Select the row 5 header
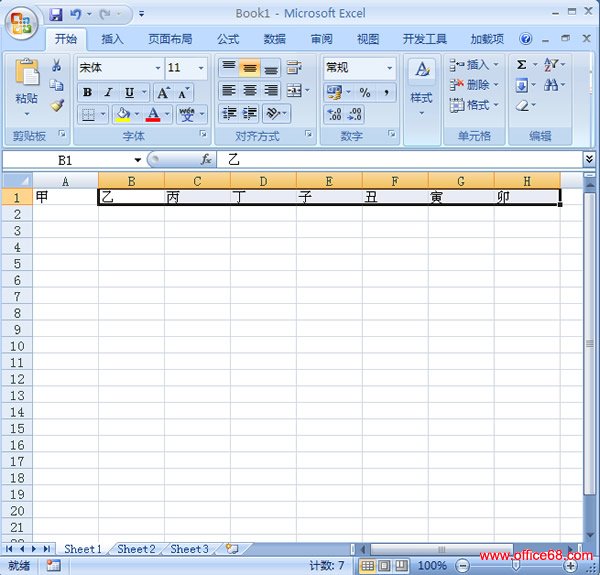Screen dimensions: 600x575 [17, 264]
